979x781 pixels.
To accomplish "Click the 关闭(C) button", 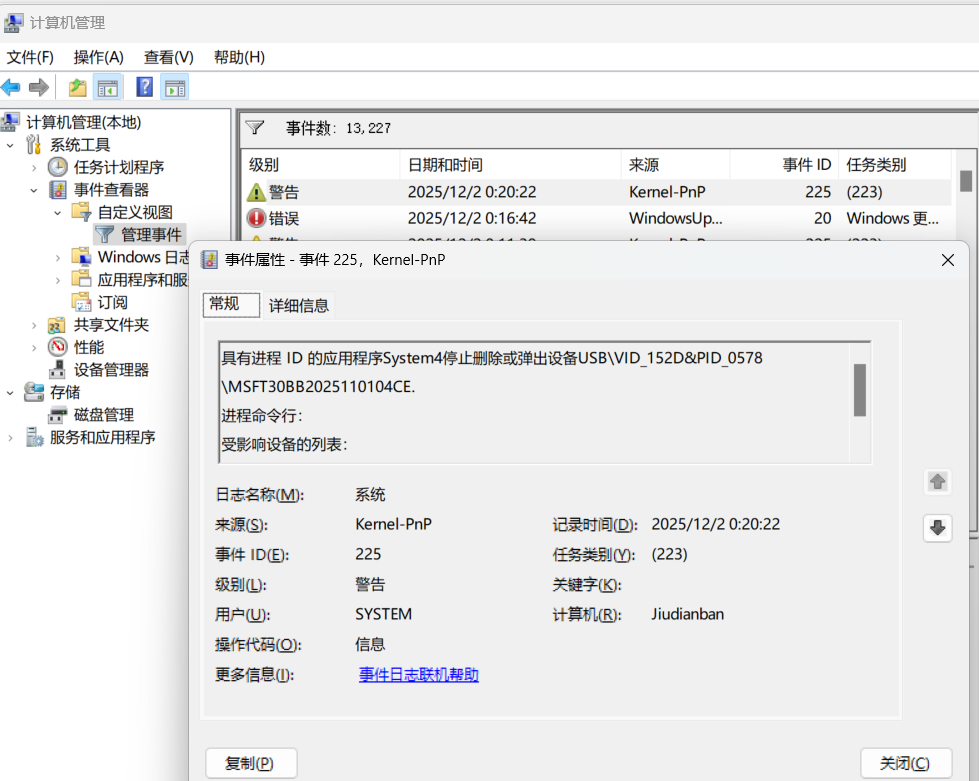I will [x=905, y=763].
